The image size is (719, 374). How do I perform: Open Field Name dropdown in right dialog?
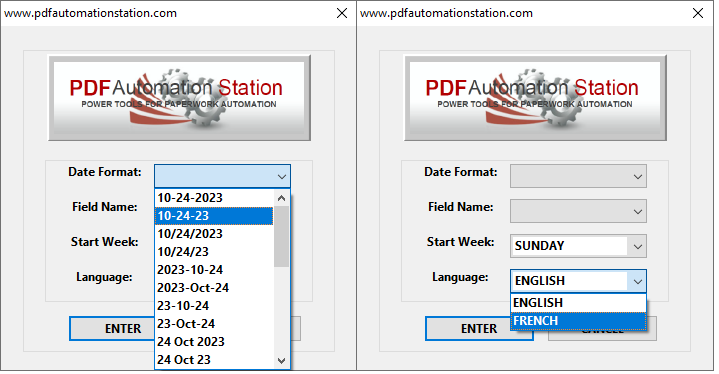tap(578, 211)
